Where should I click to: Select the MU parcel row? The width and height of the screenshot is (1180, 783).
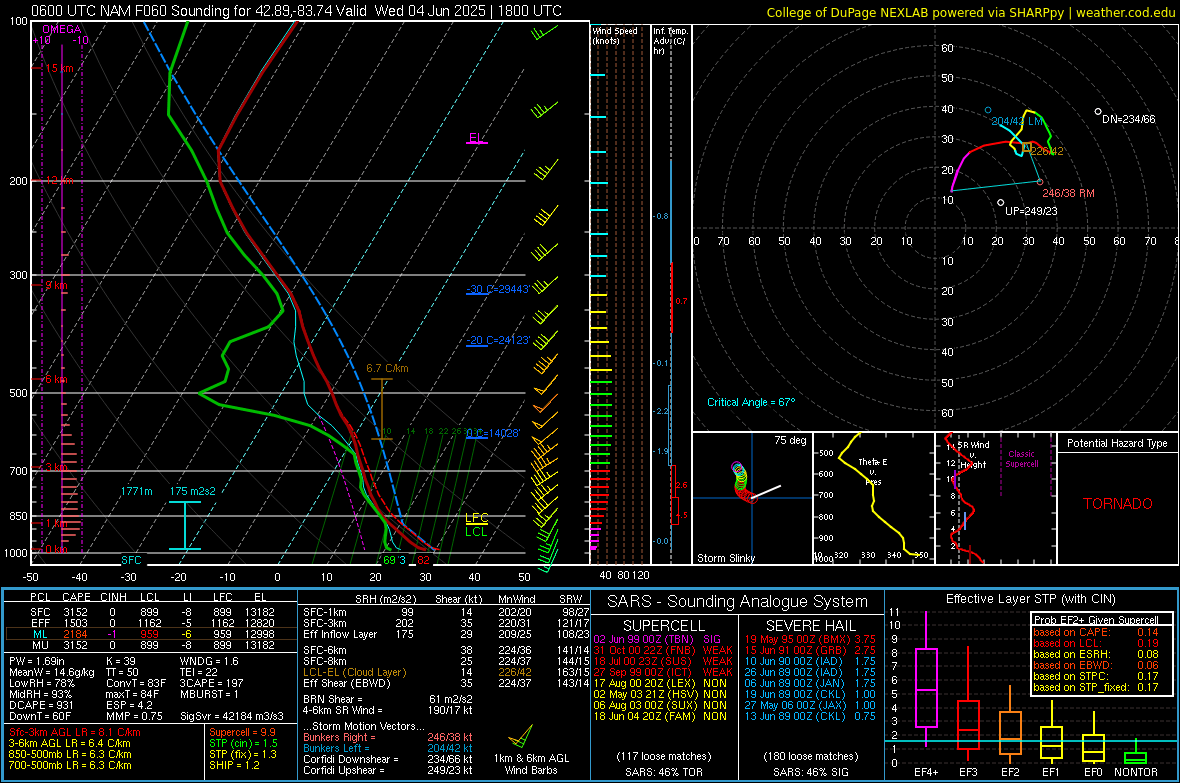coord(150,644)
